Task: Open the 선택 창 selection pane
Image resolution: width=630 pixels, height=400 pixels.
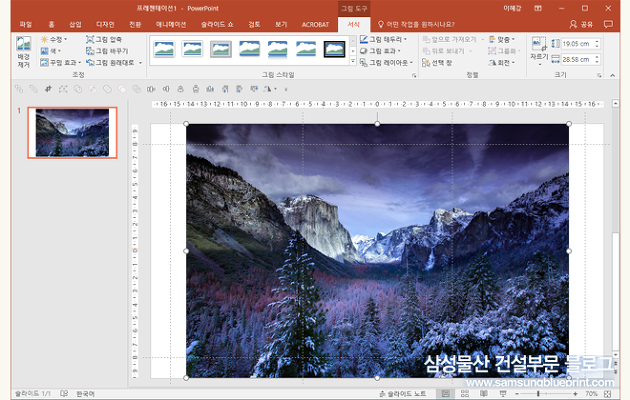Action: click(x=437, y=63)
